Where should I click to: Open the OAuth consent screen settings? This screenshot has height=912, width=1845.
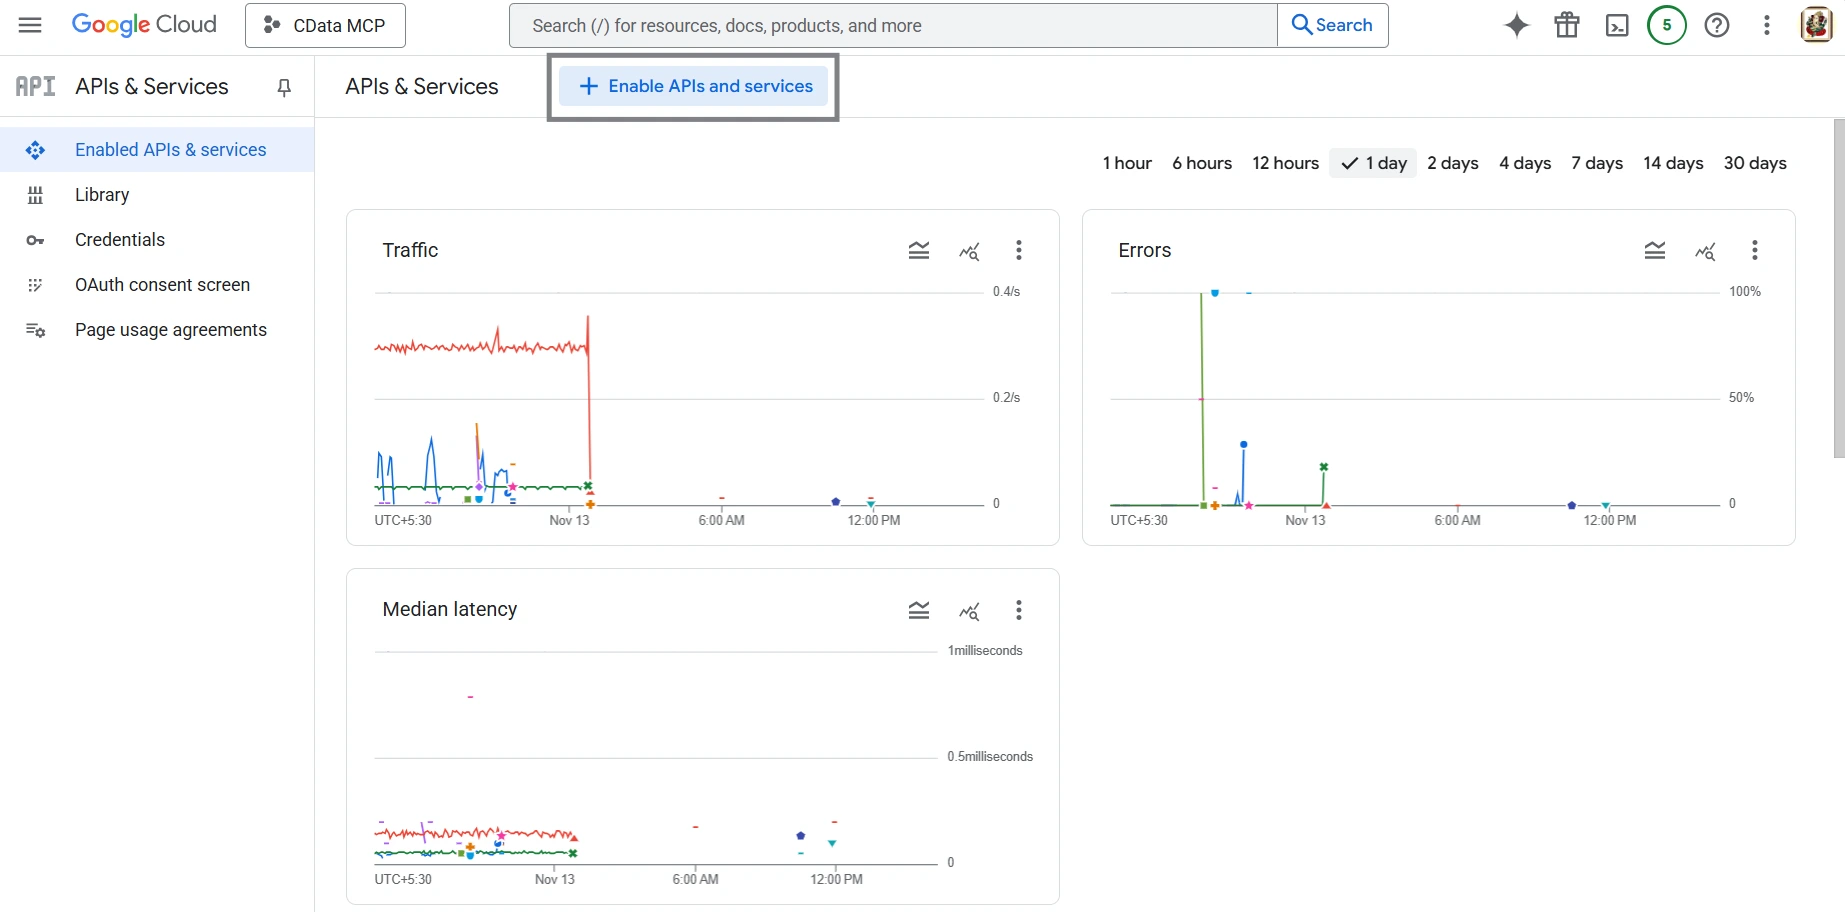pos(162,284)
